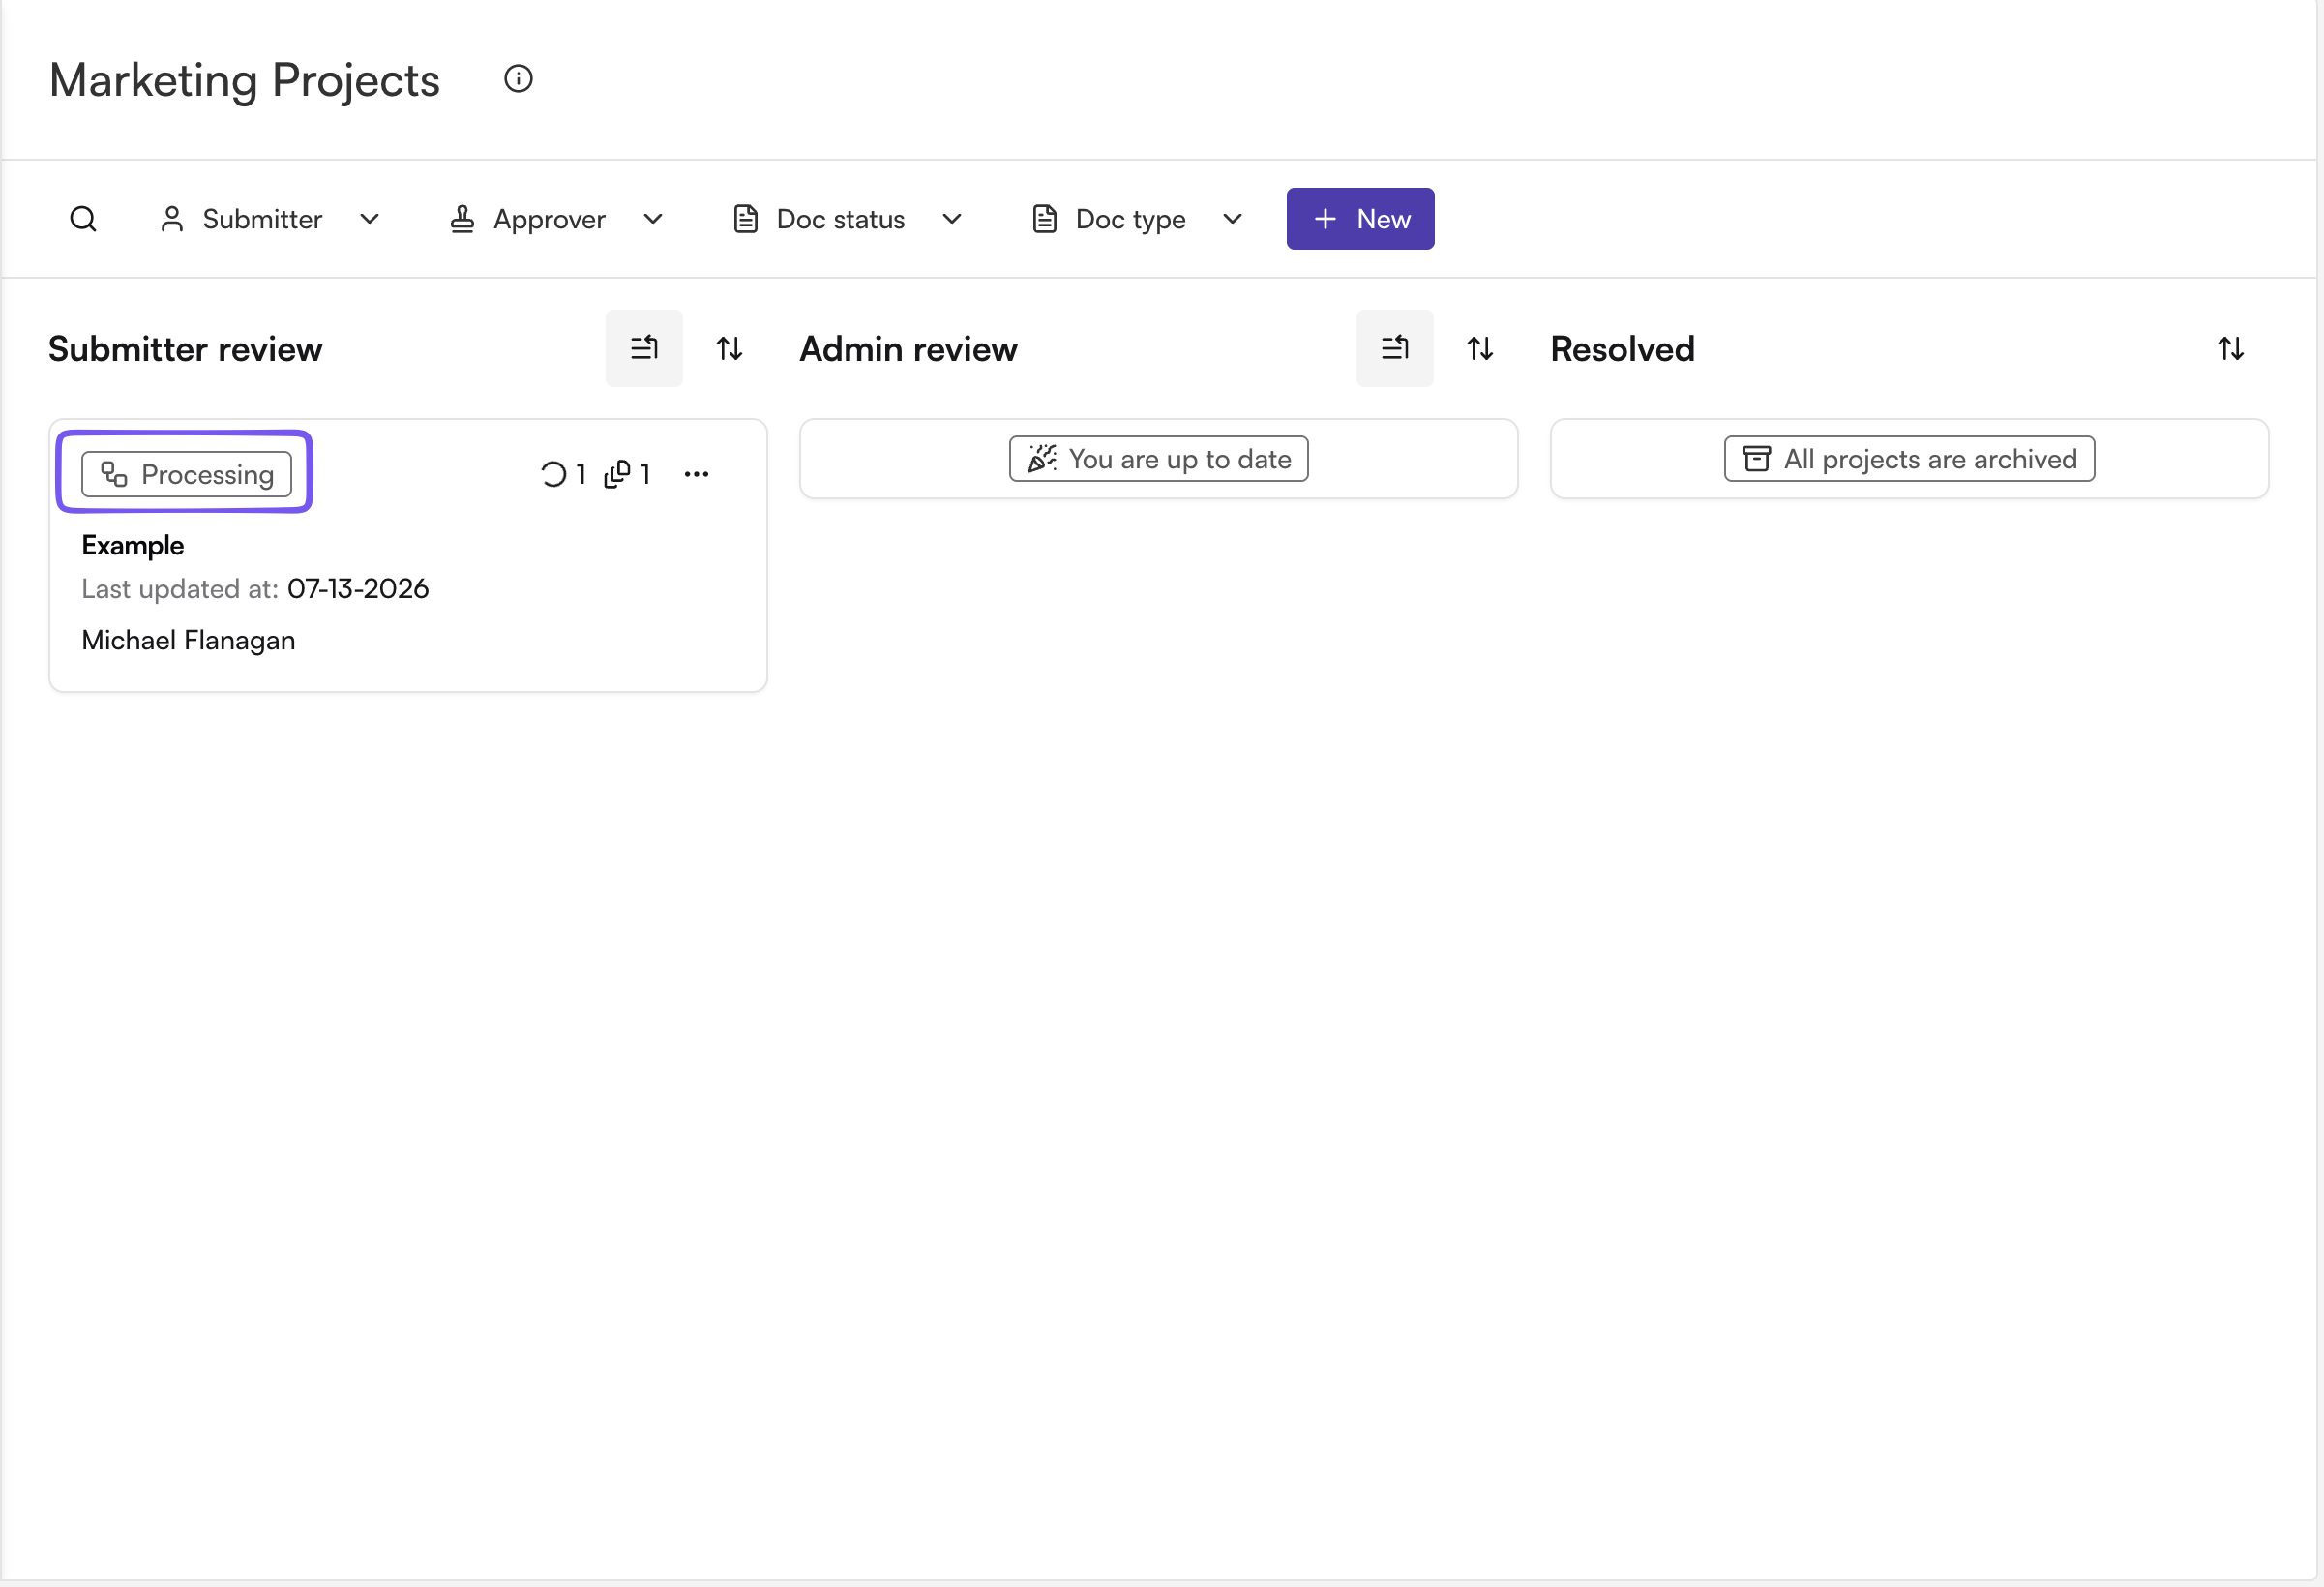2324x1587 pixels.
Task: Click the All projects are archived badge
Action: click(1909, 459)
